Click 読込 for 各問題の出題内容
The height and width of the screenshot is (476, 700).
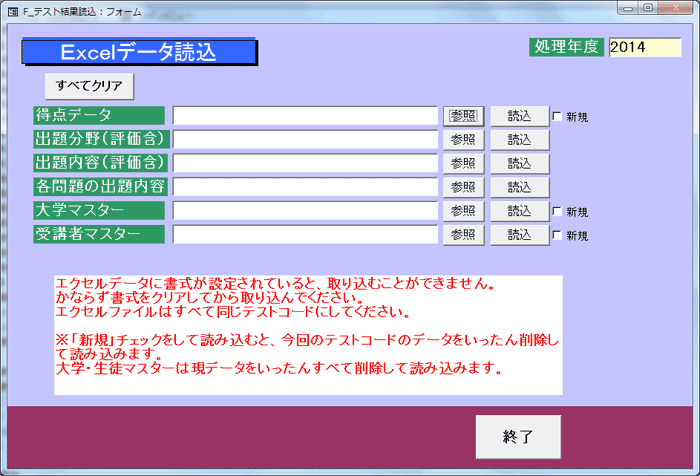point(519,187)
